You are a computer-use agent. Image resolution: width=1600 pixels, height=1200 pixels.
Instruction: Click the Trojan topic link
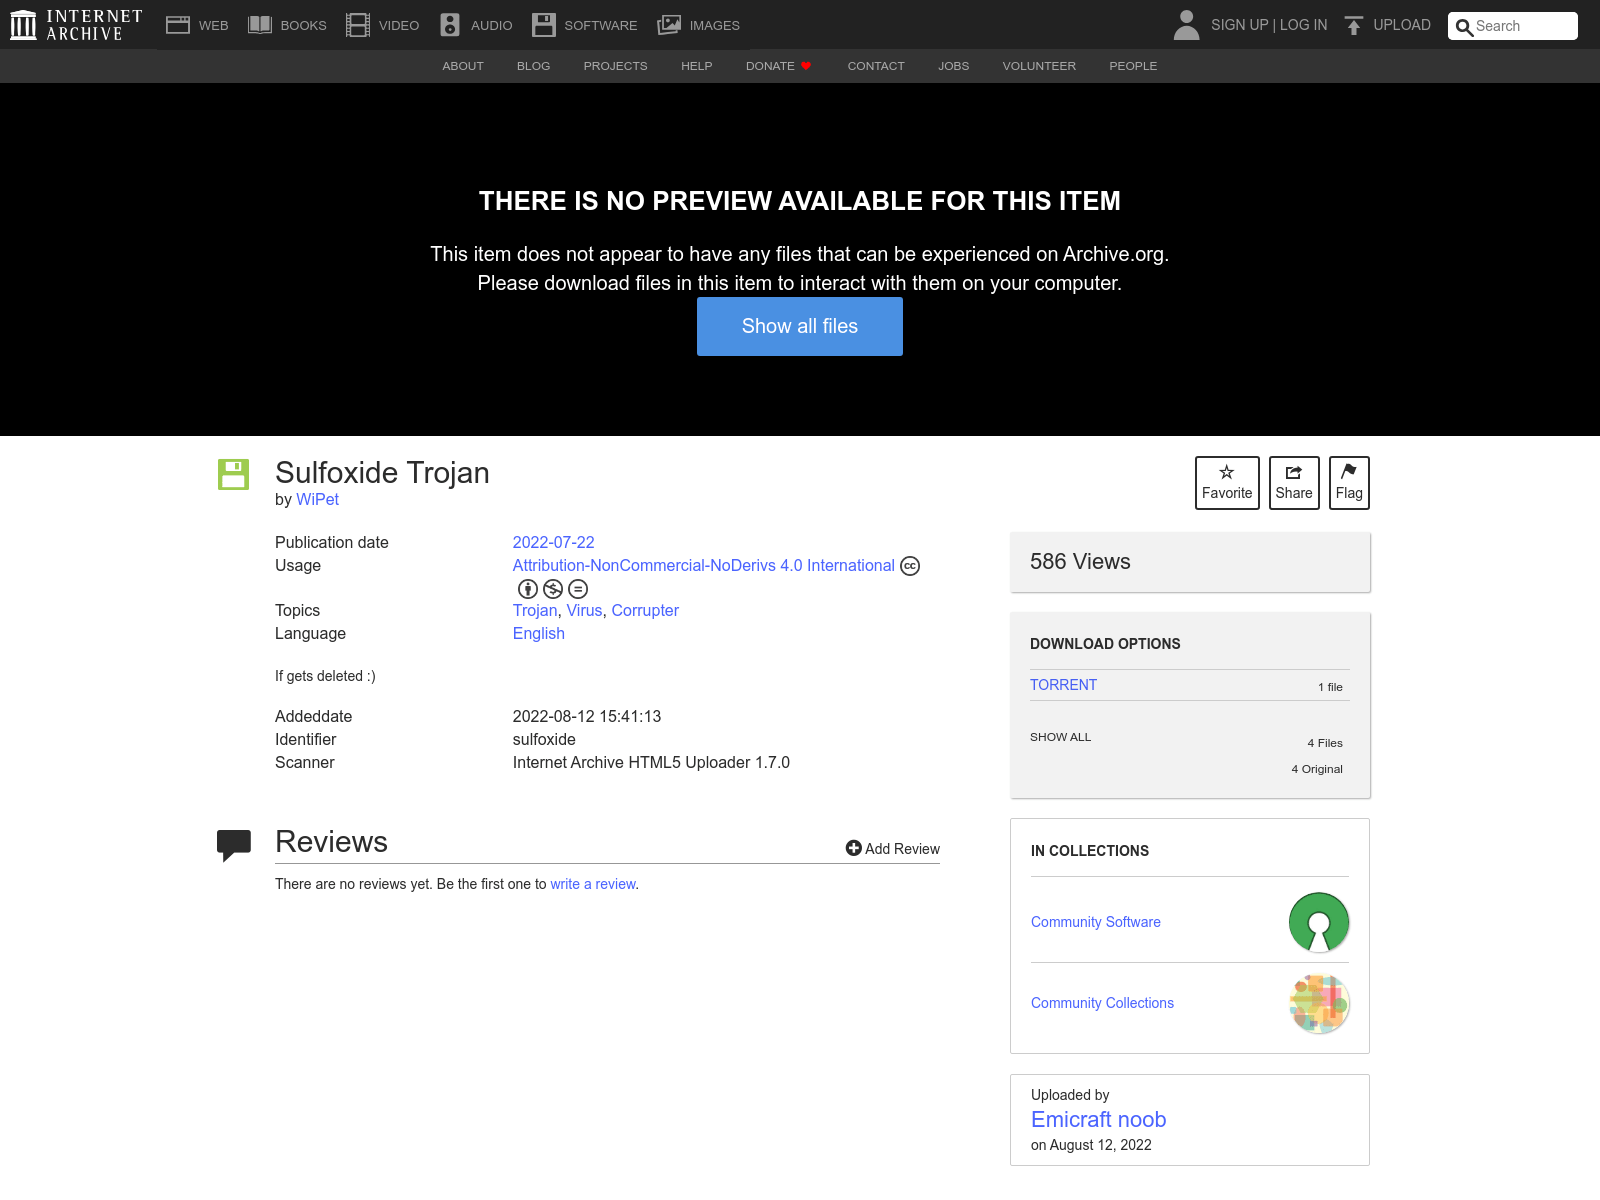(x=535, y=610)
